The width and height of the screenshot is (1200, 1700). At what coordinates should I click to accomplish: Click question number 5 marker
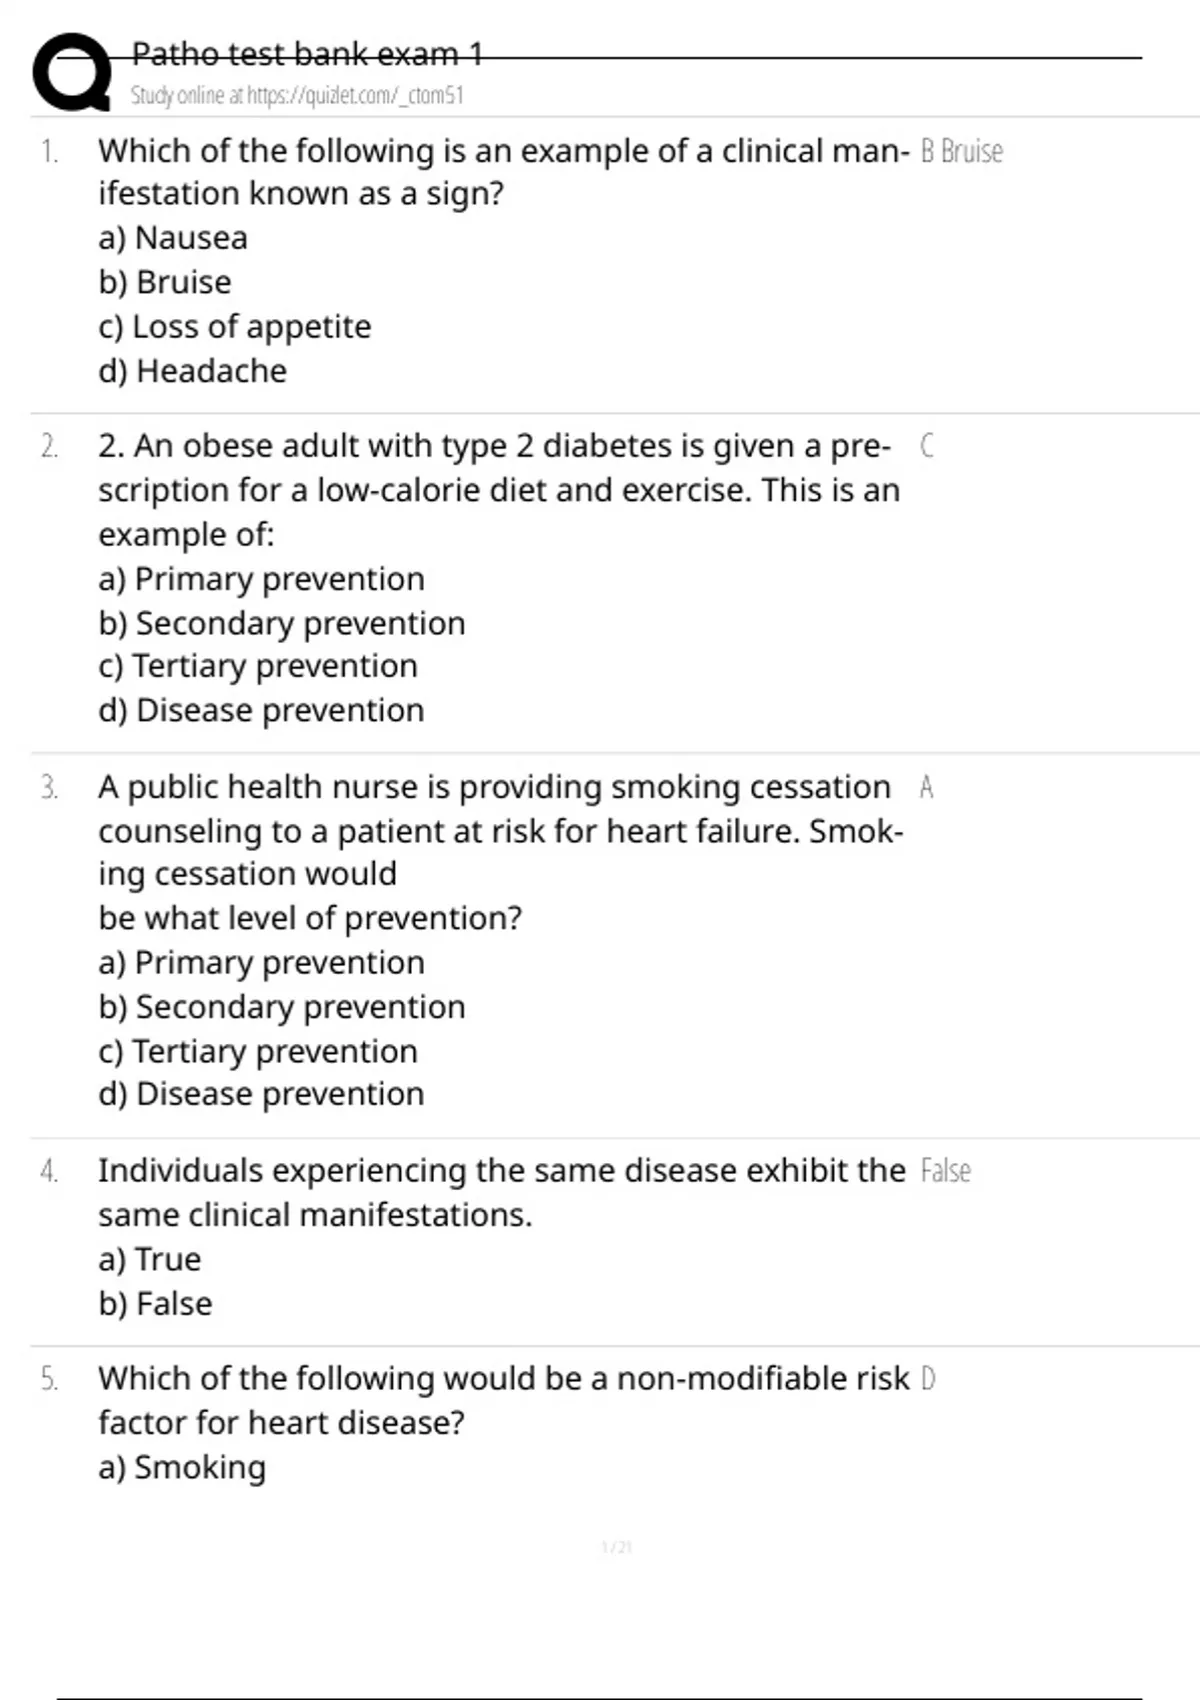[x=49, y=1379]
